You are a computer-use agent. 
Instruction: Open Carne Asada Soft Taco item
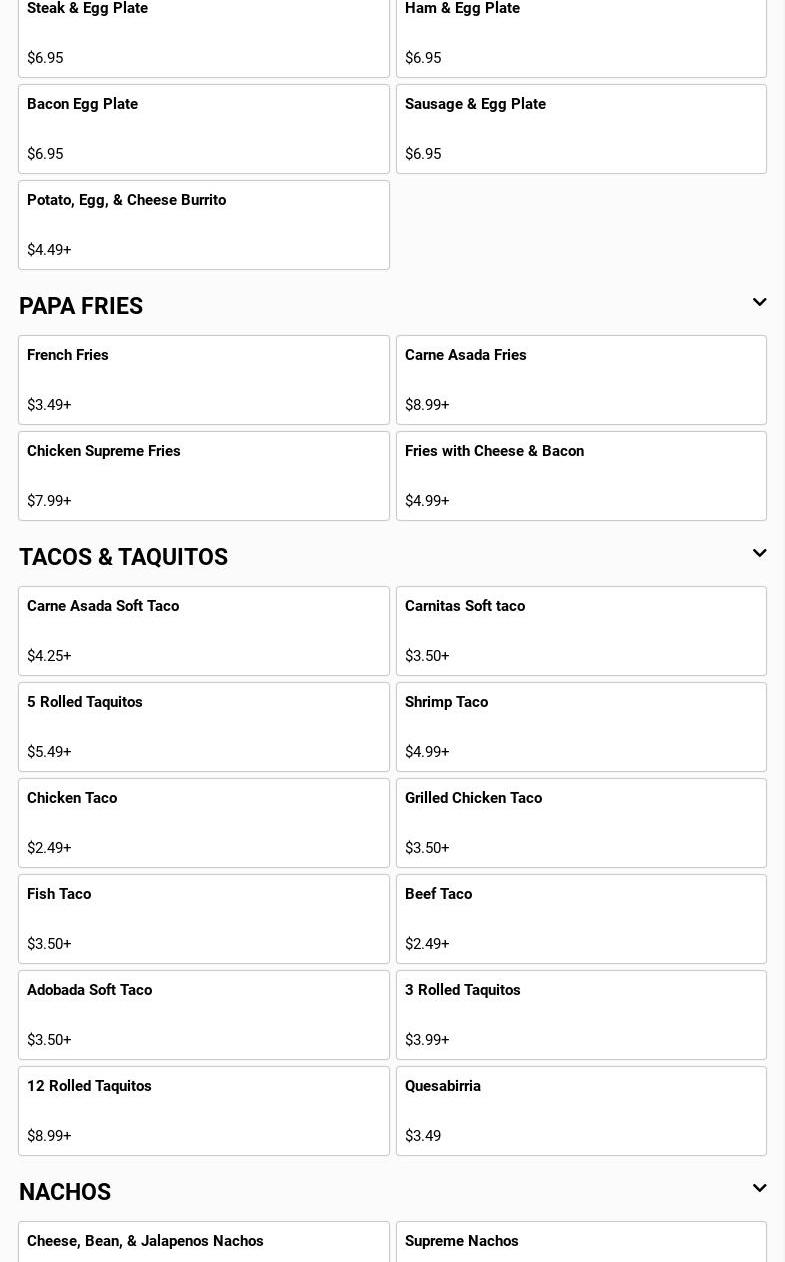pyautogui.click(x=203, y=631)
